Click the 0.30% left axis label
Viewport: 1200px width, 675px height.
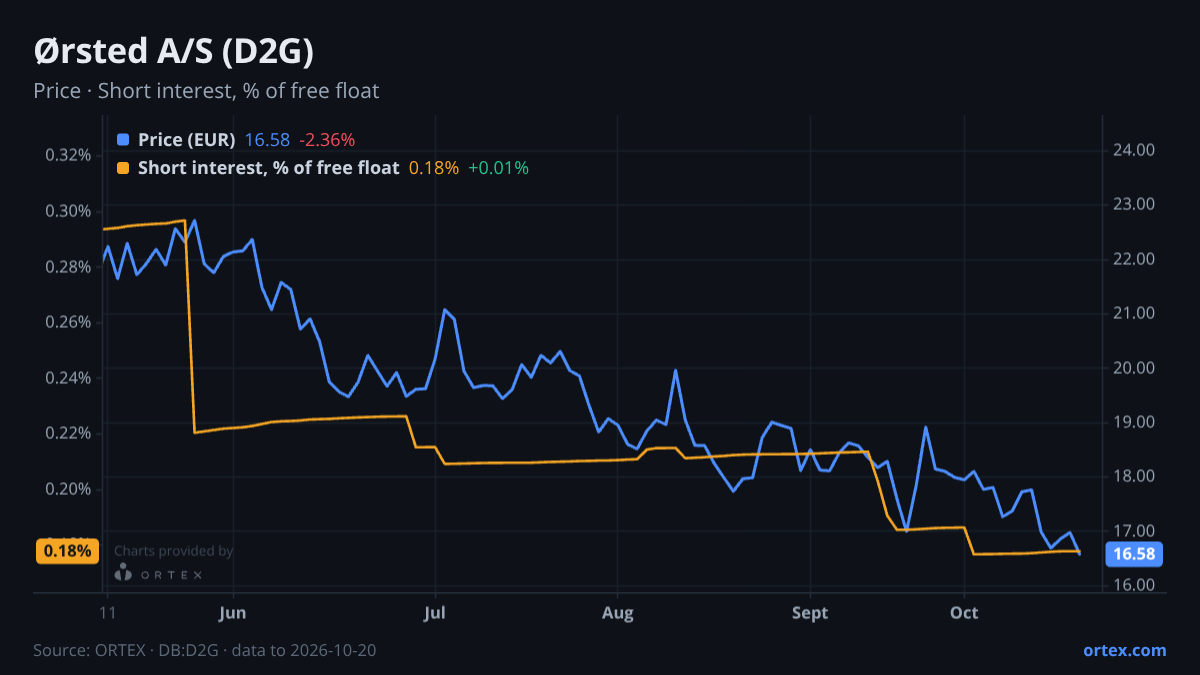coord(69,211)
